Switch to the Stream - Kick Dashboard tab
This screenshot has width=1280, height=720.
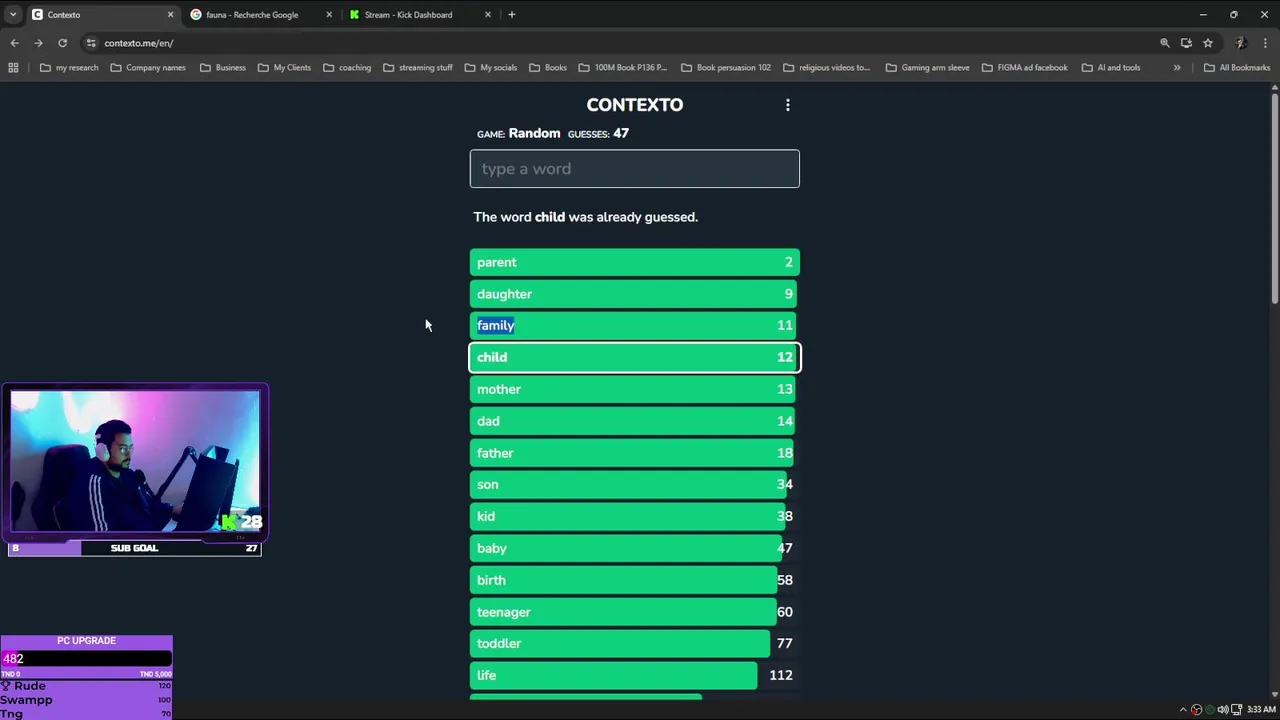418,15
